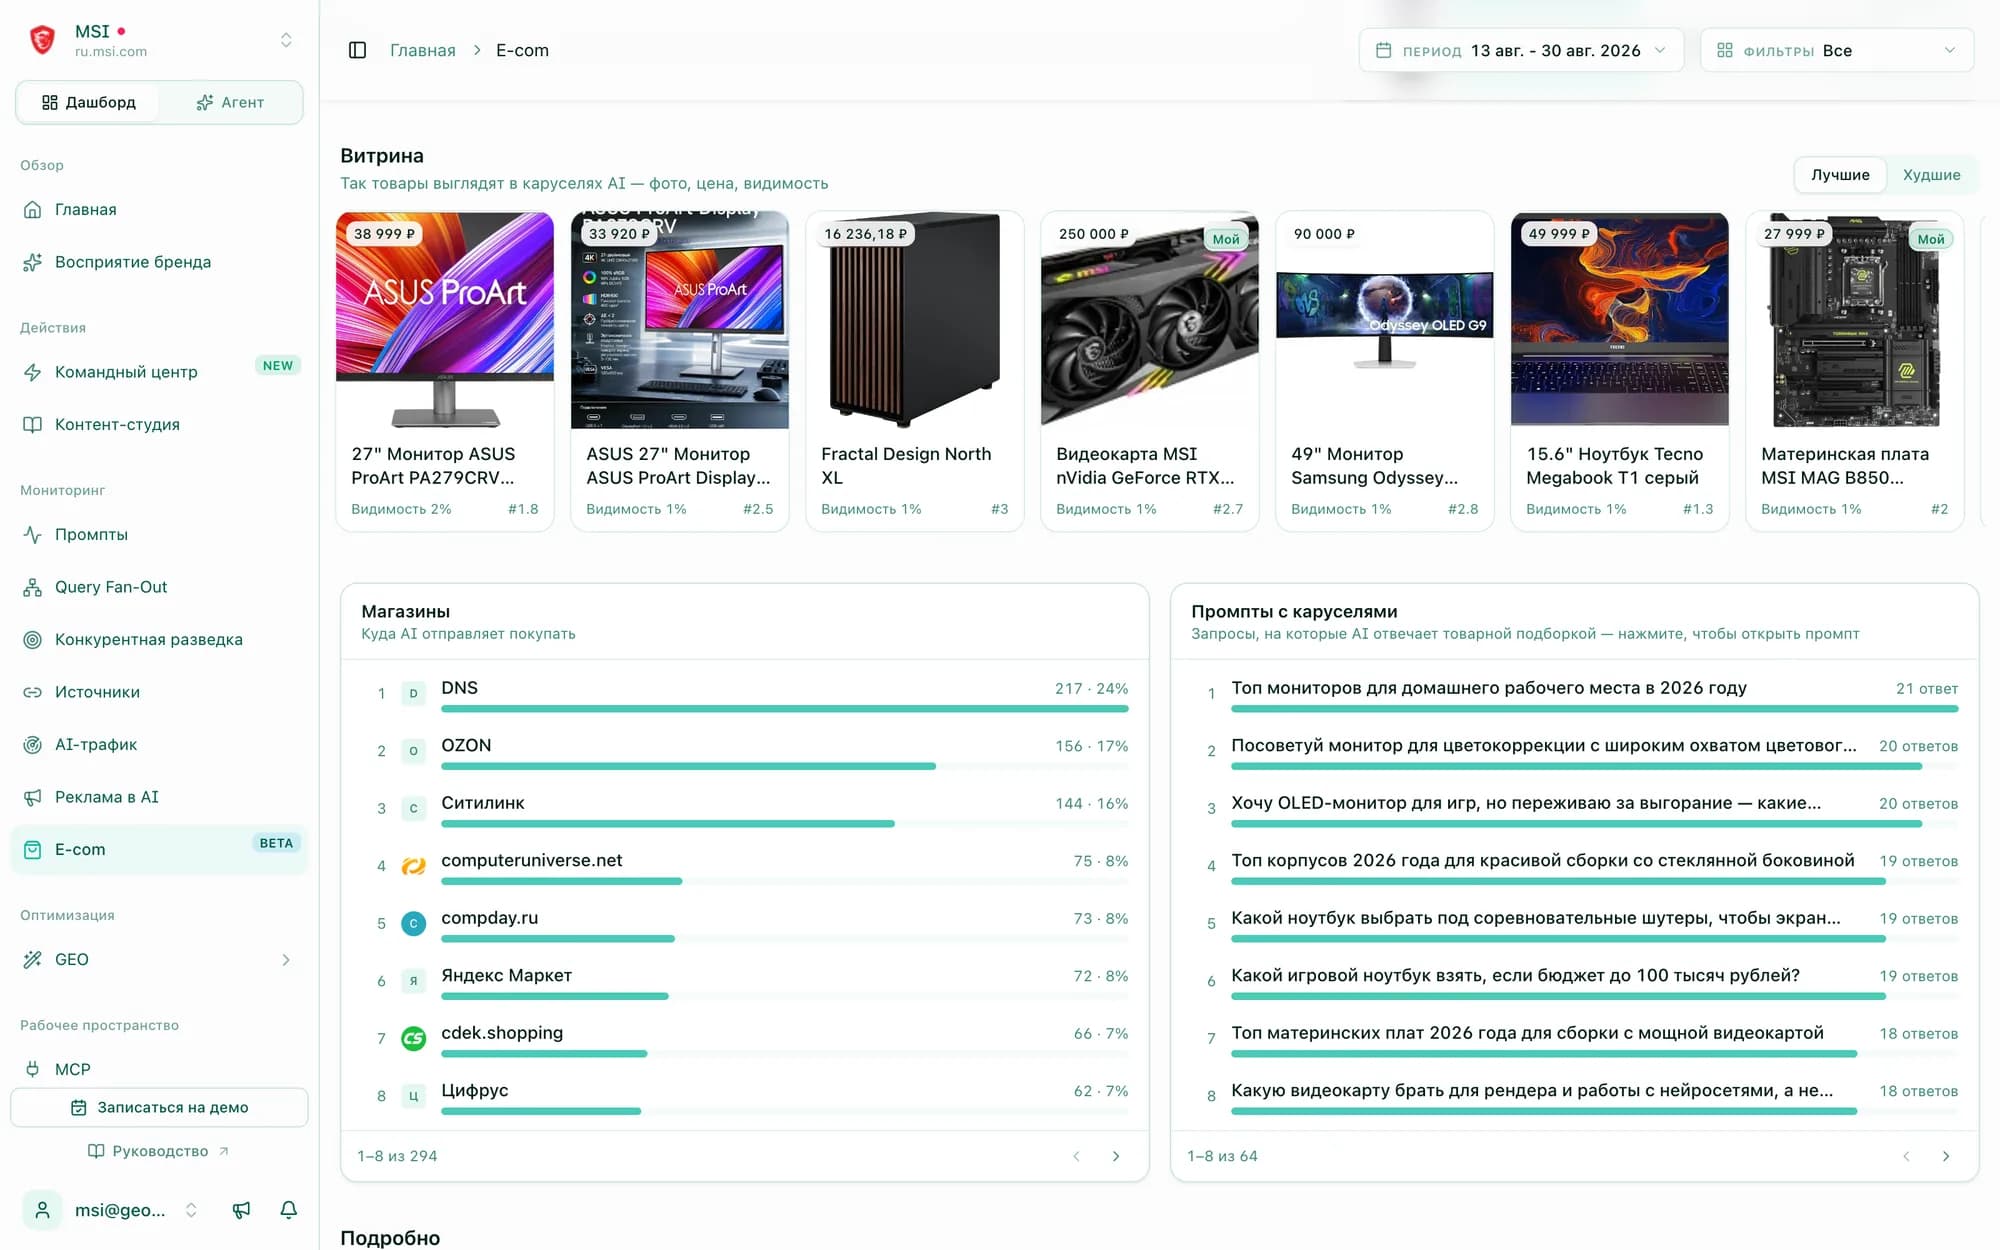Click the Главная home icon in sidebar
This screenshot has width=2000, height=1250.
point(33,210)
